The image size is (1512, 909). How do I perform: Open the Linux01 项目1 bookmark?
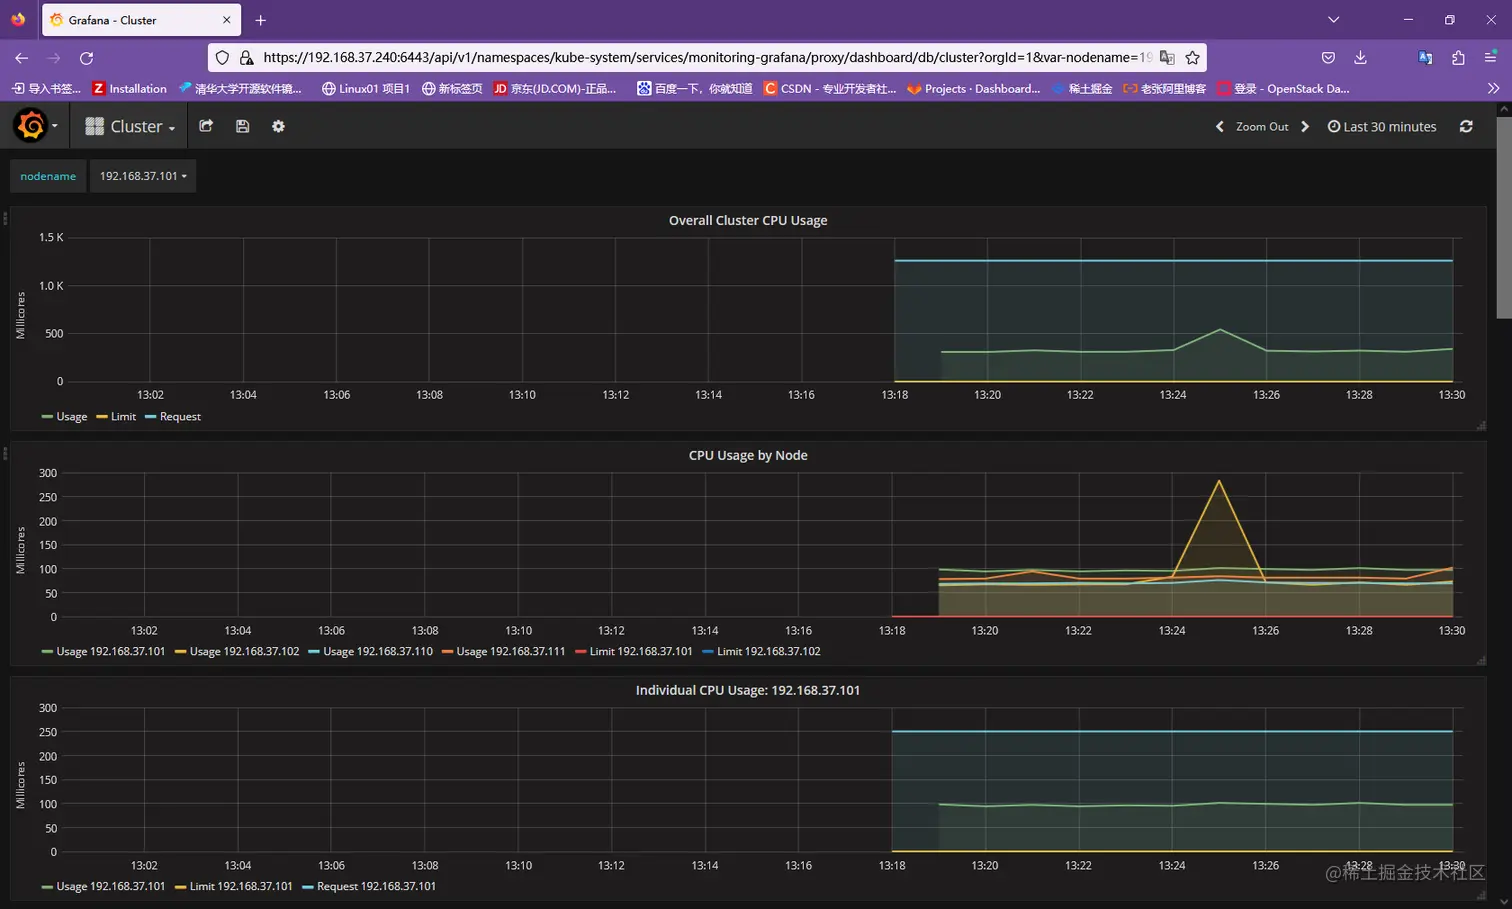tap(366, 89)
